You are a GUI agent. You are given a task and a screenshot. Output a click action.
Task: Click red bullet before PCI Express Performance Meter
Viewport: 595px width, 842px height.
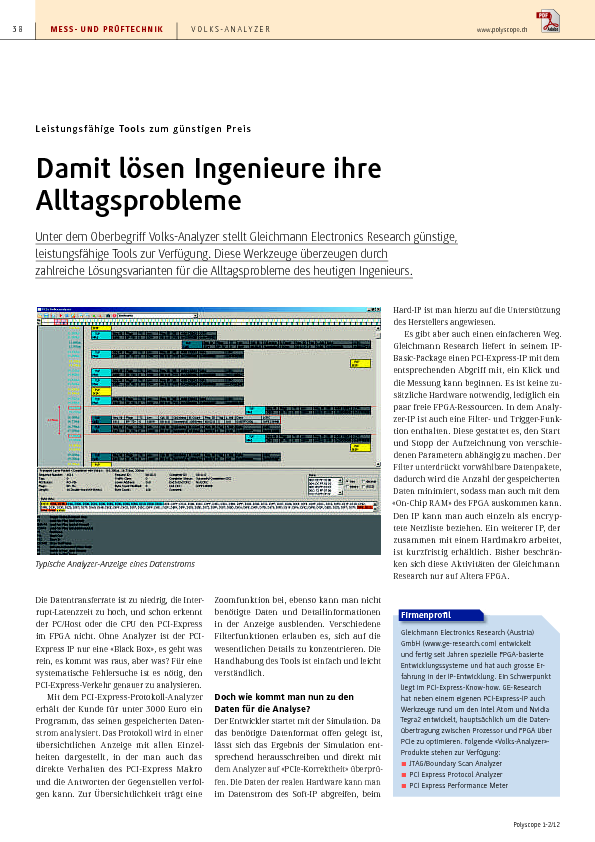404,786
